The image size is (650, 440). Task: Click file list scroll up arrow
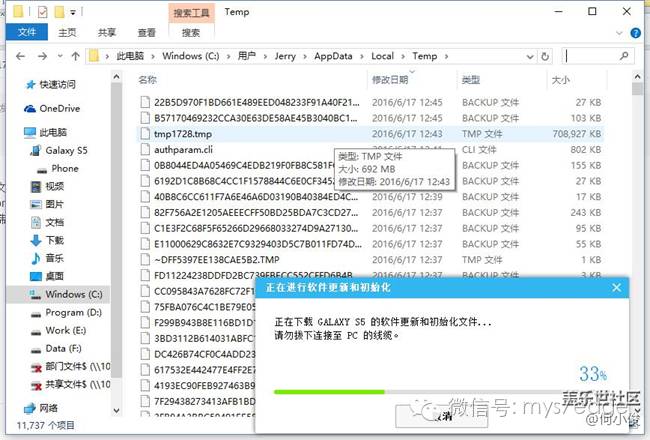pos(638,77)
